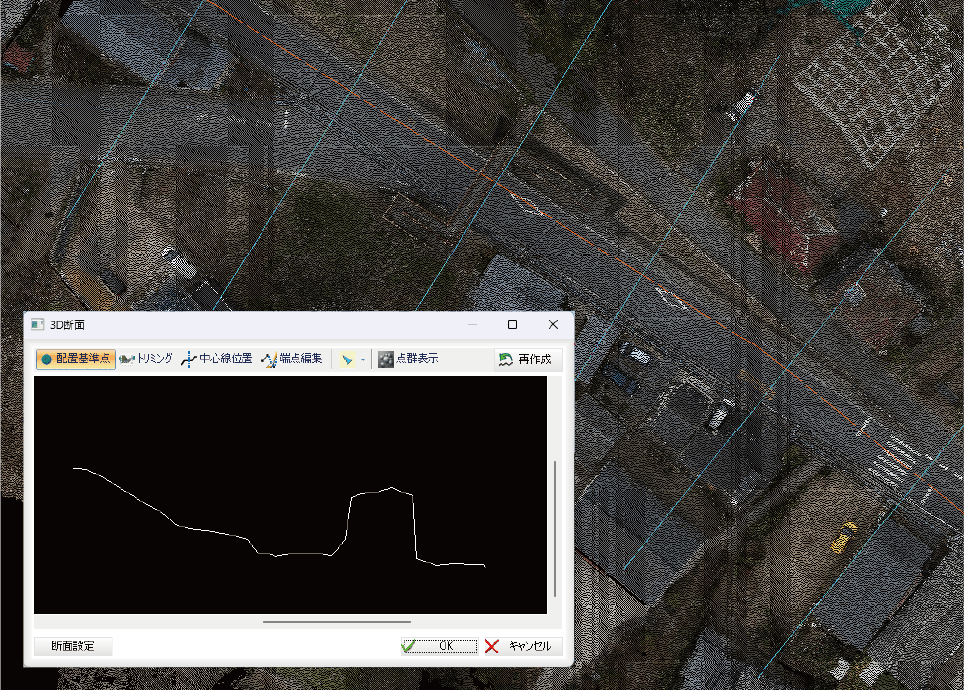The image size is (964, 692).
Task: Click the 再作成 recreate button
Action: [x=527, y=360]
